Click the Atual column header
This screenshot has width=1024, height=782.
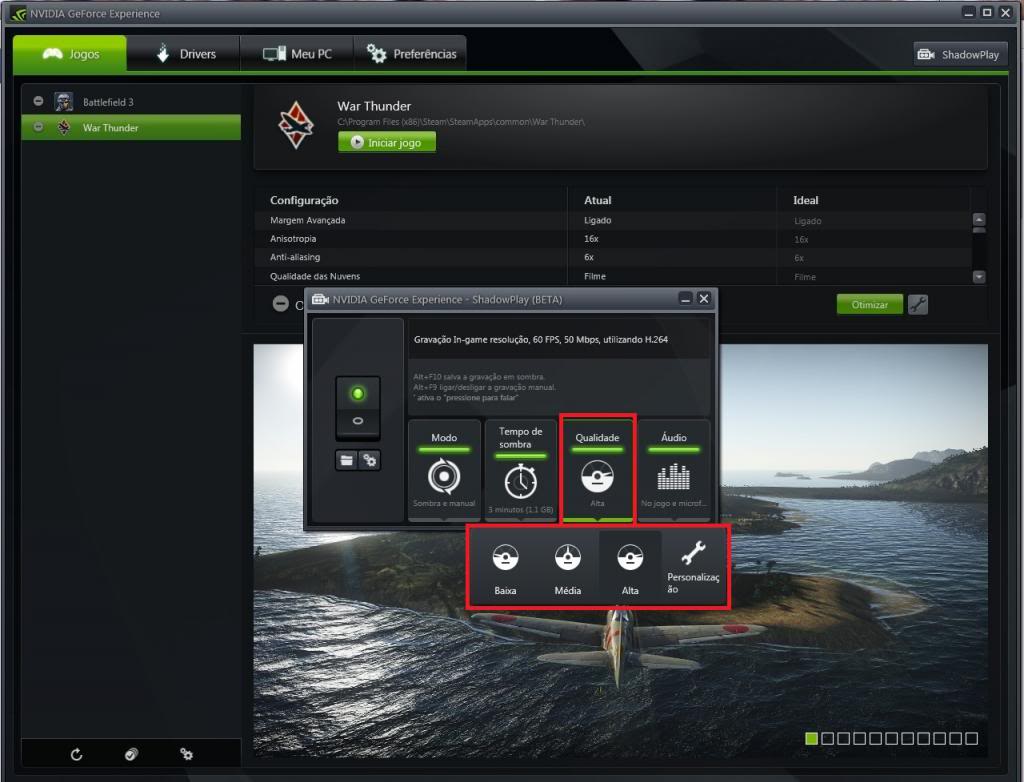click(x=598, y=200)
